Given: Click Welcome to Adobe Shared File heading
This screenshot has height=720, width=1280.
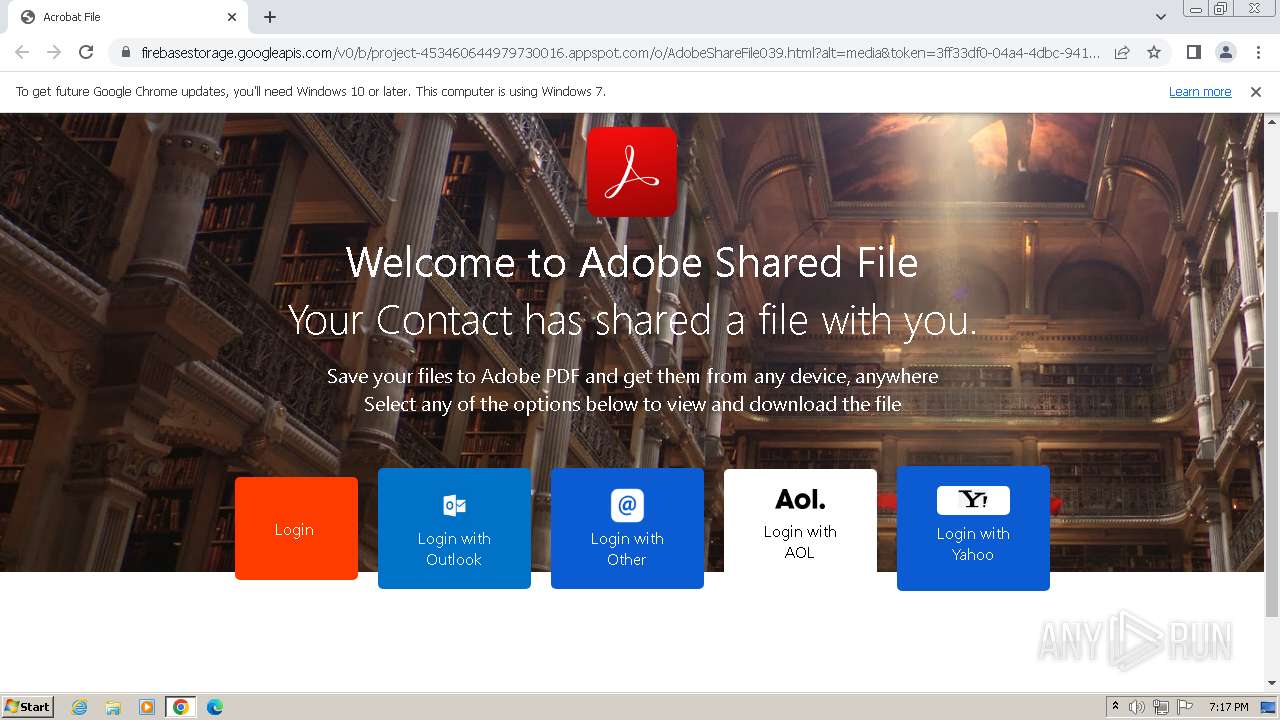Looking at the screenshot, I should click(x=632, y=263).
